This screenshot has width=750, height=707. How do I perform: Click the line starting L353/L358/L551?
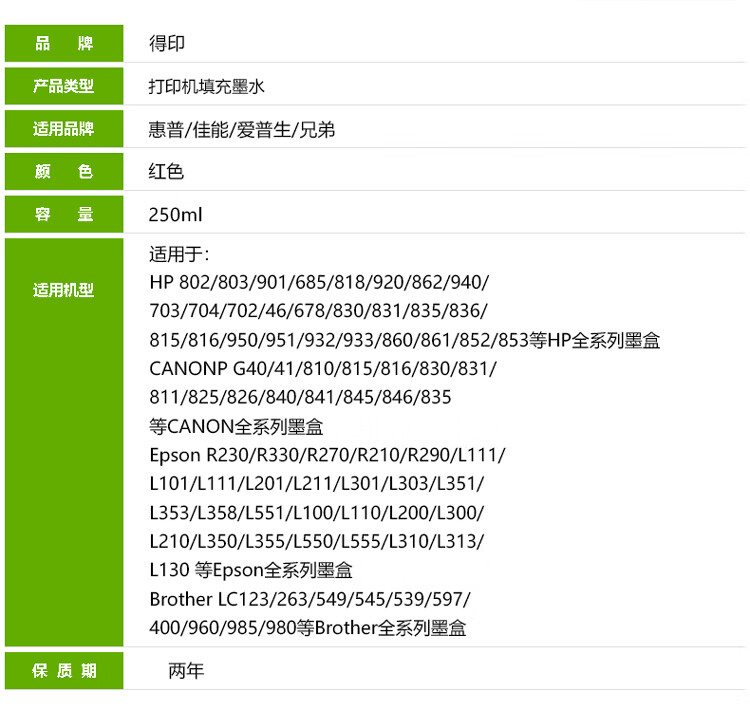click(317, 513)
